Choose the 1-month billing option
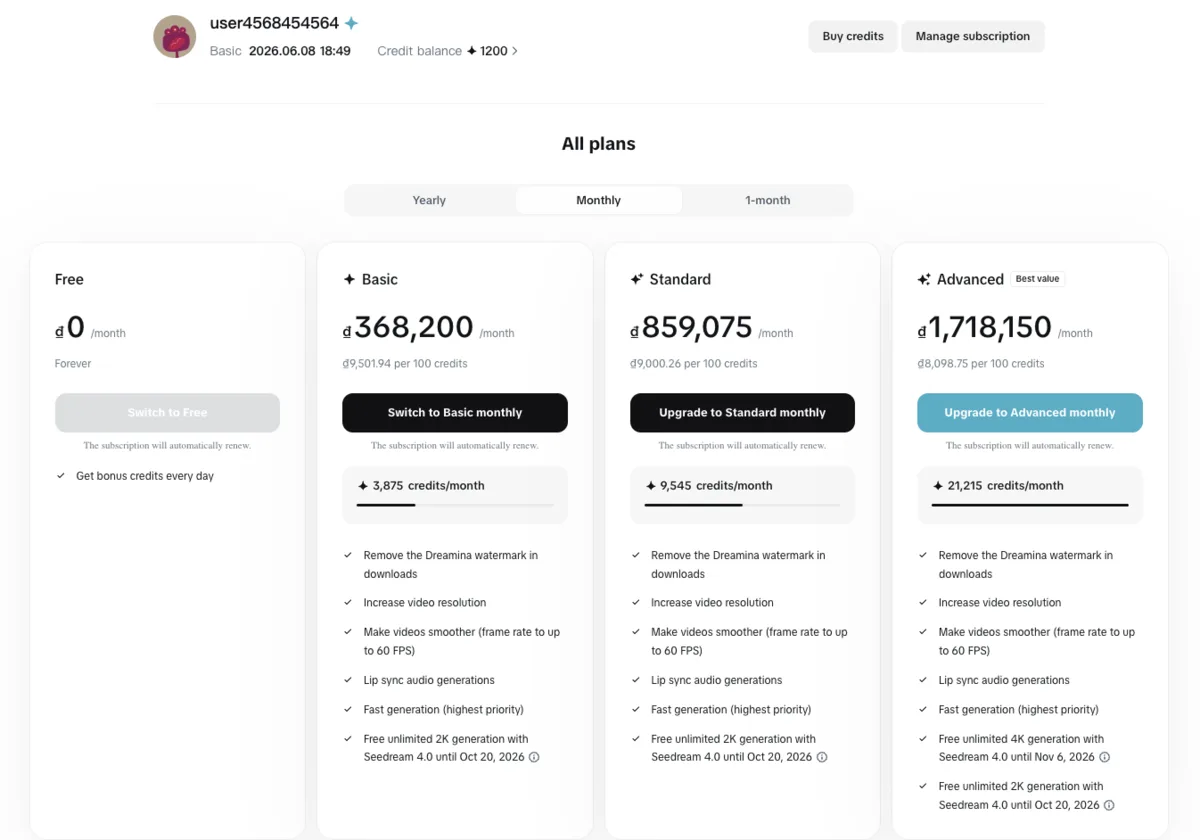Viewport: 1200px width, 840px height. (768, 200)
